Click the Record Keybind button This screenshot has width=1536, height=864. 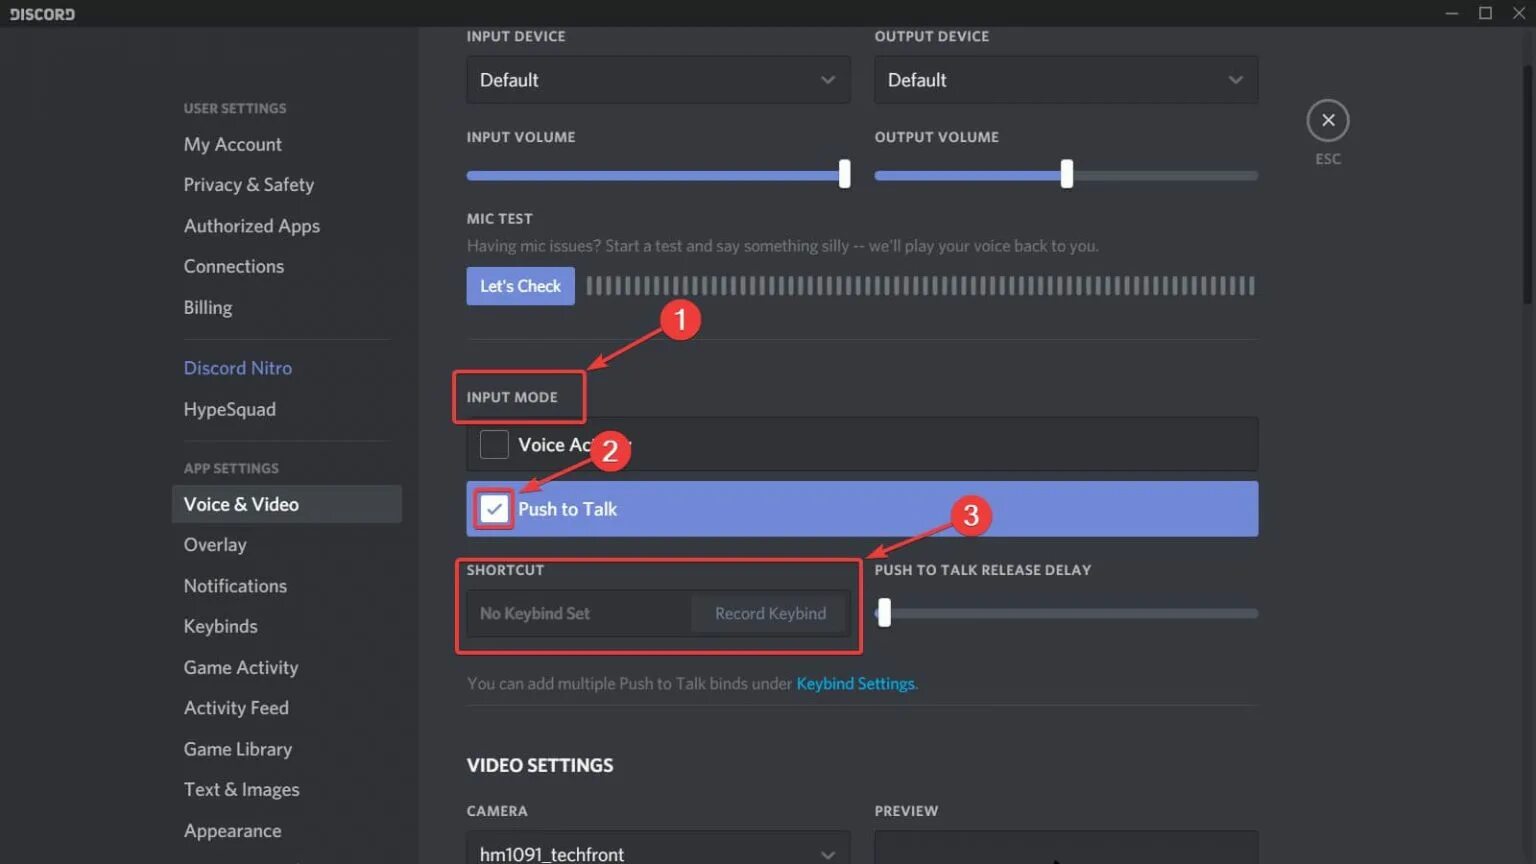pos(770,613)
